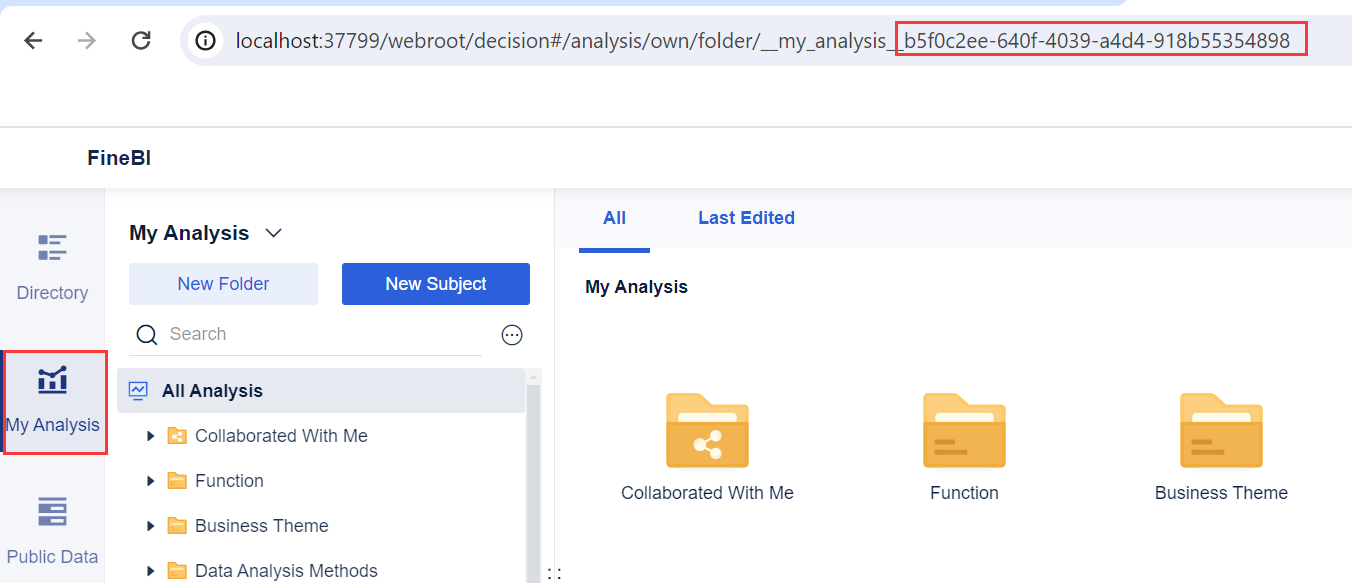
Task: Click the My Analysis breadcrumb heading
Action: [x=636, y=287]
